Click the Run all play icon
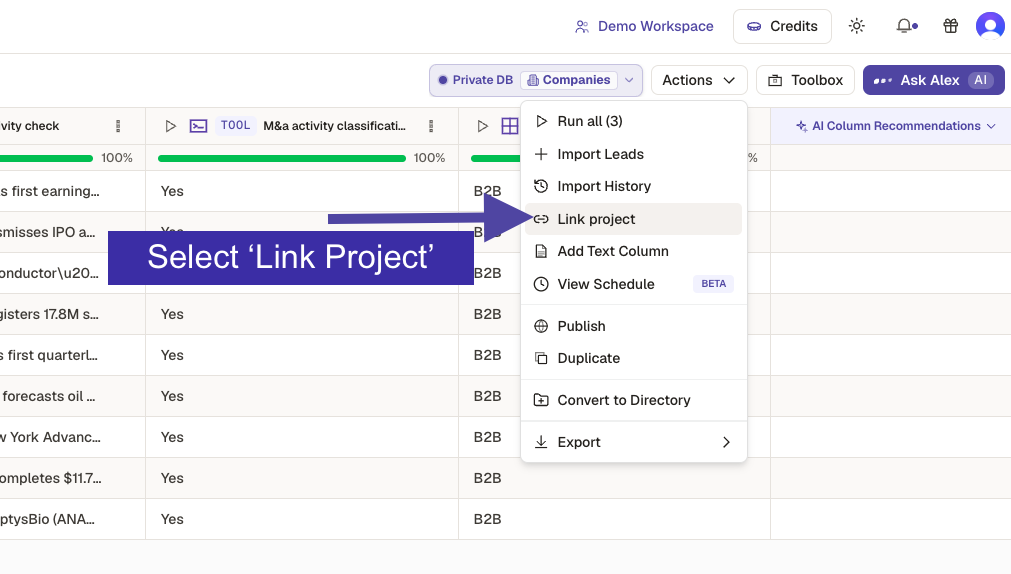This screenshot has width=1011, height=574. (542, 121)
